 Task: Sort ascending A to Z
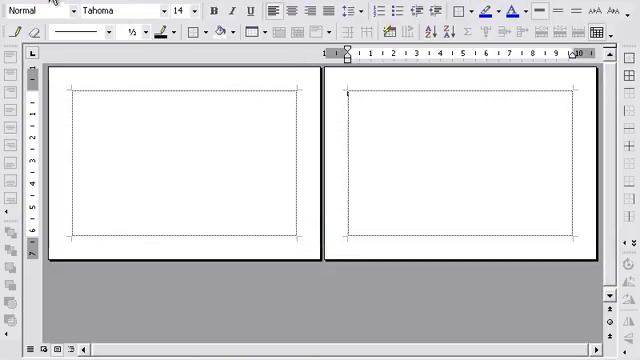click(431, 32)
